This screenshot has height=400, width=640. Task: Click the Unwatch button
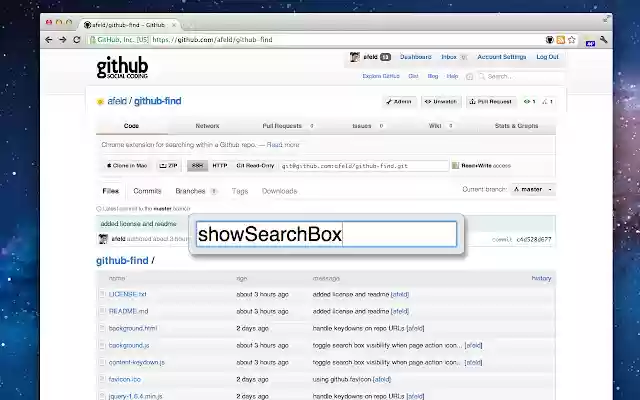point(441,102)
